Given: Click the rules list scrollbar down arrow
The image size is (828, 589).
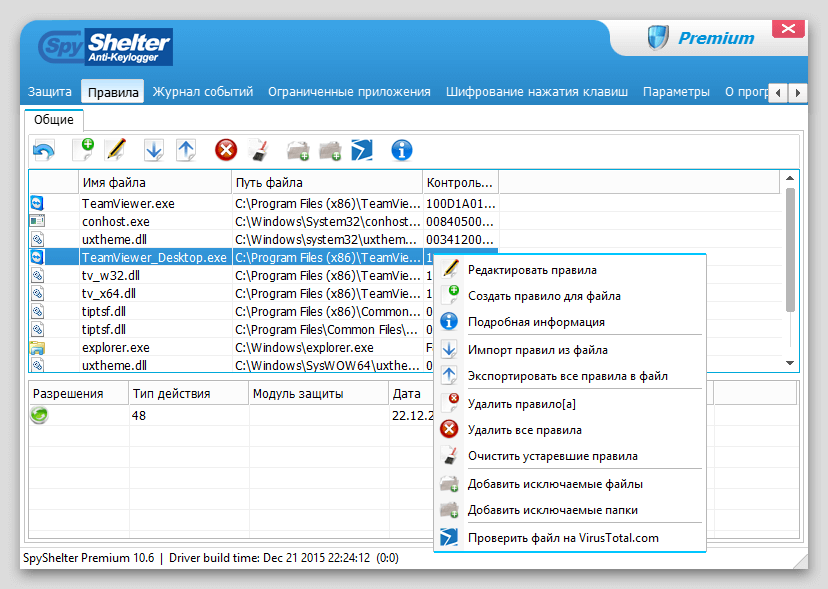Looking at the screenshot, I should click(x=790, y=363).
